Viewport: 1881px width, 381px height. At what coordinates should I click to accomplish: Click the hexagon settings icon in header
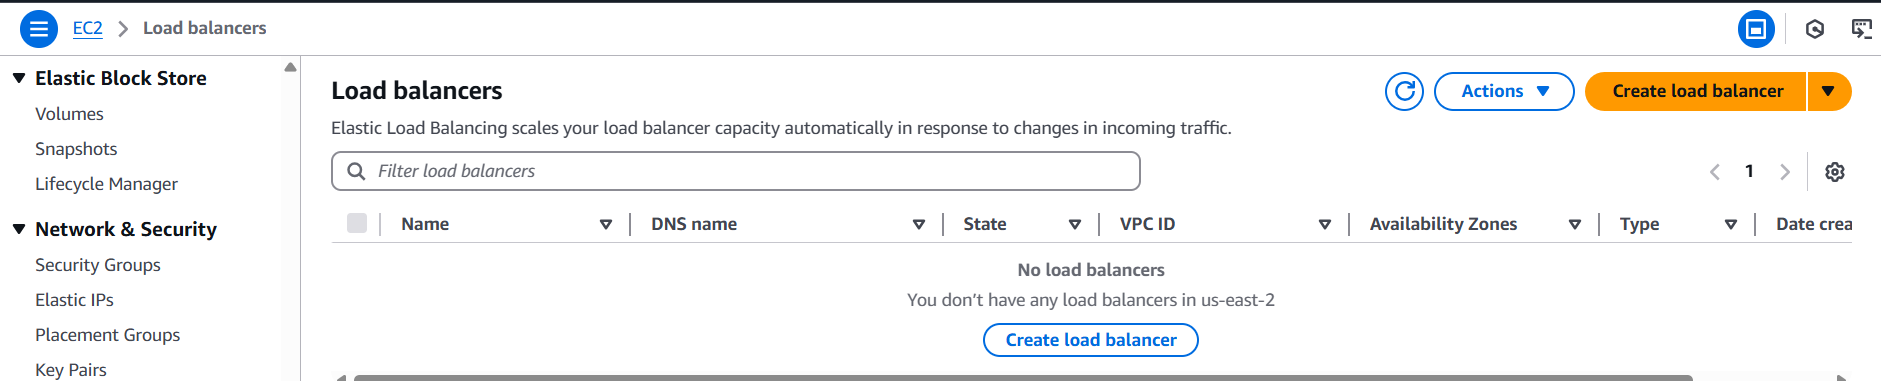point(1815,29)
